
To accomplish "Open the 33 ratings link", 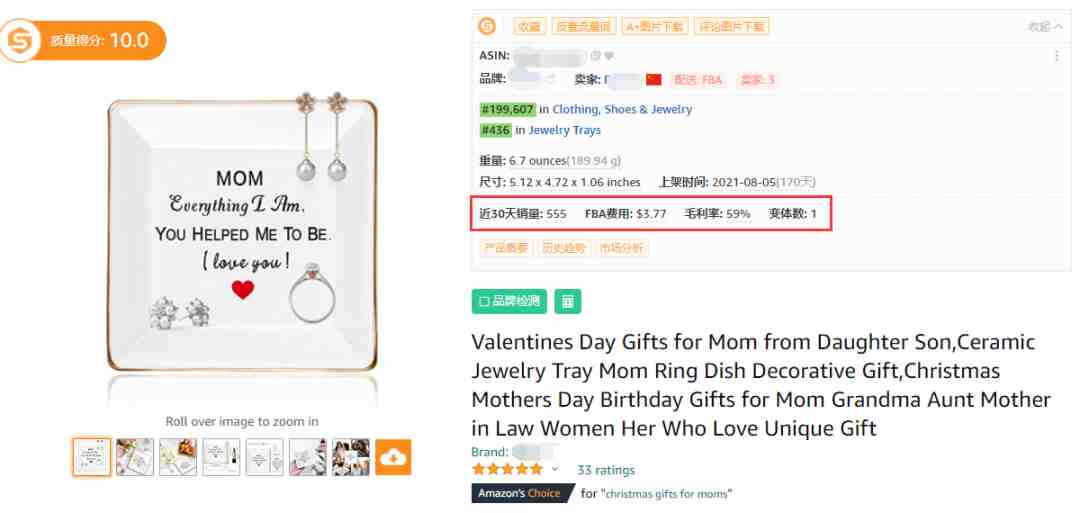I will 606,470.
